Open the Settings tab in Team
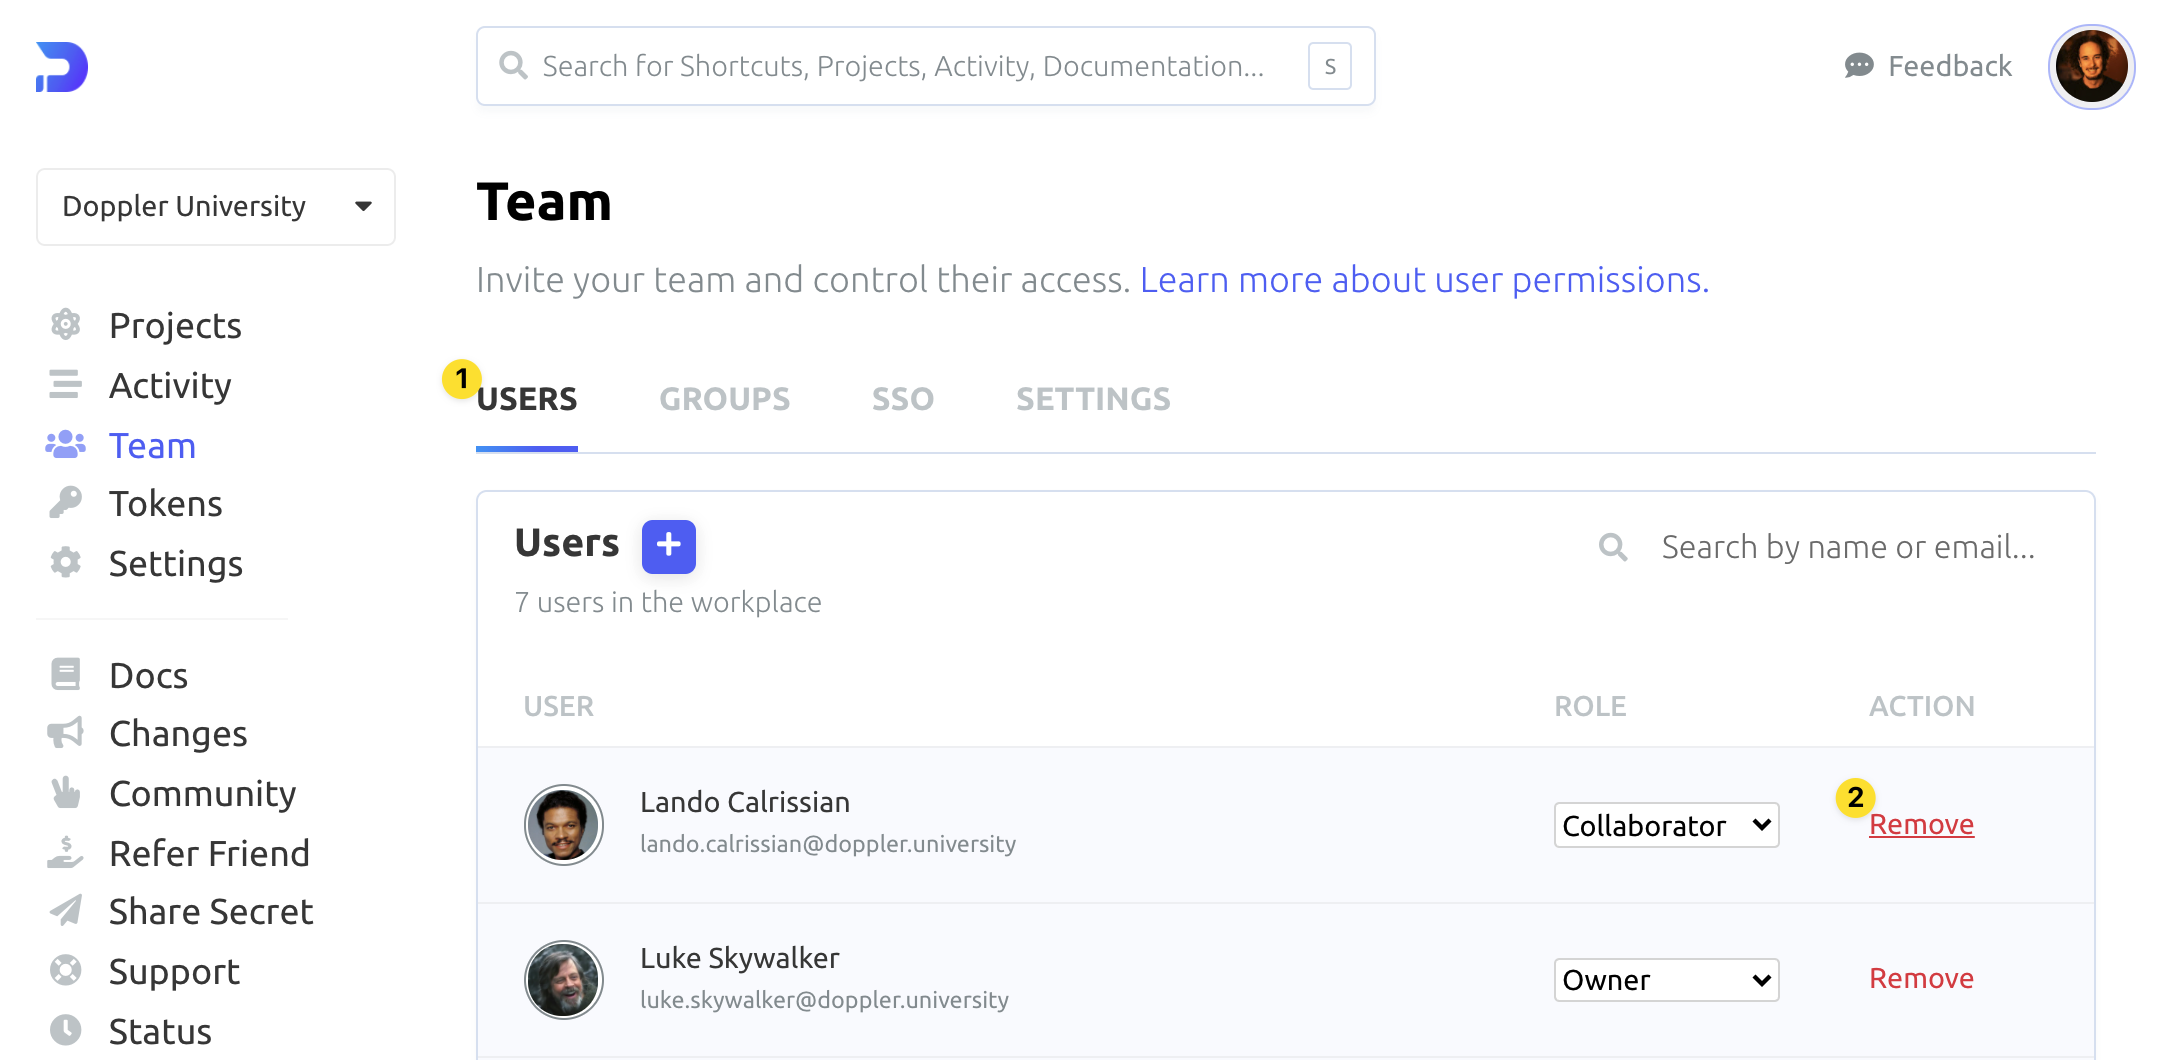Image resolution: width=2168 pixels, height=1060 pixels. 1093,399
